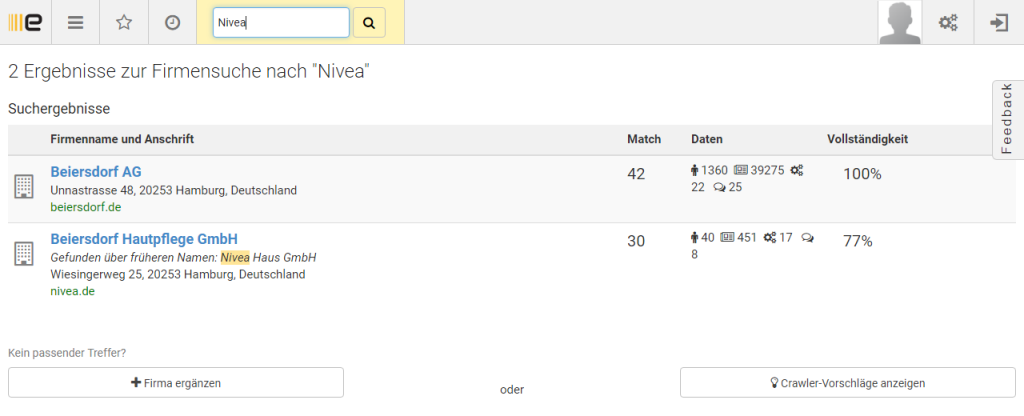Open favorites star icon
1024x416 pixels.
point(124,22)
